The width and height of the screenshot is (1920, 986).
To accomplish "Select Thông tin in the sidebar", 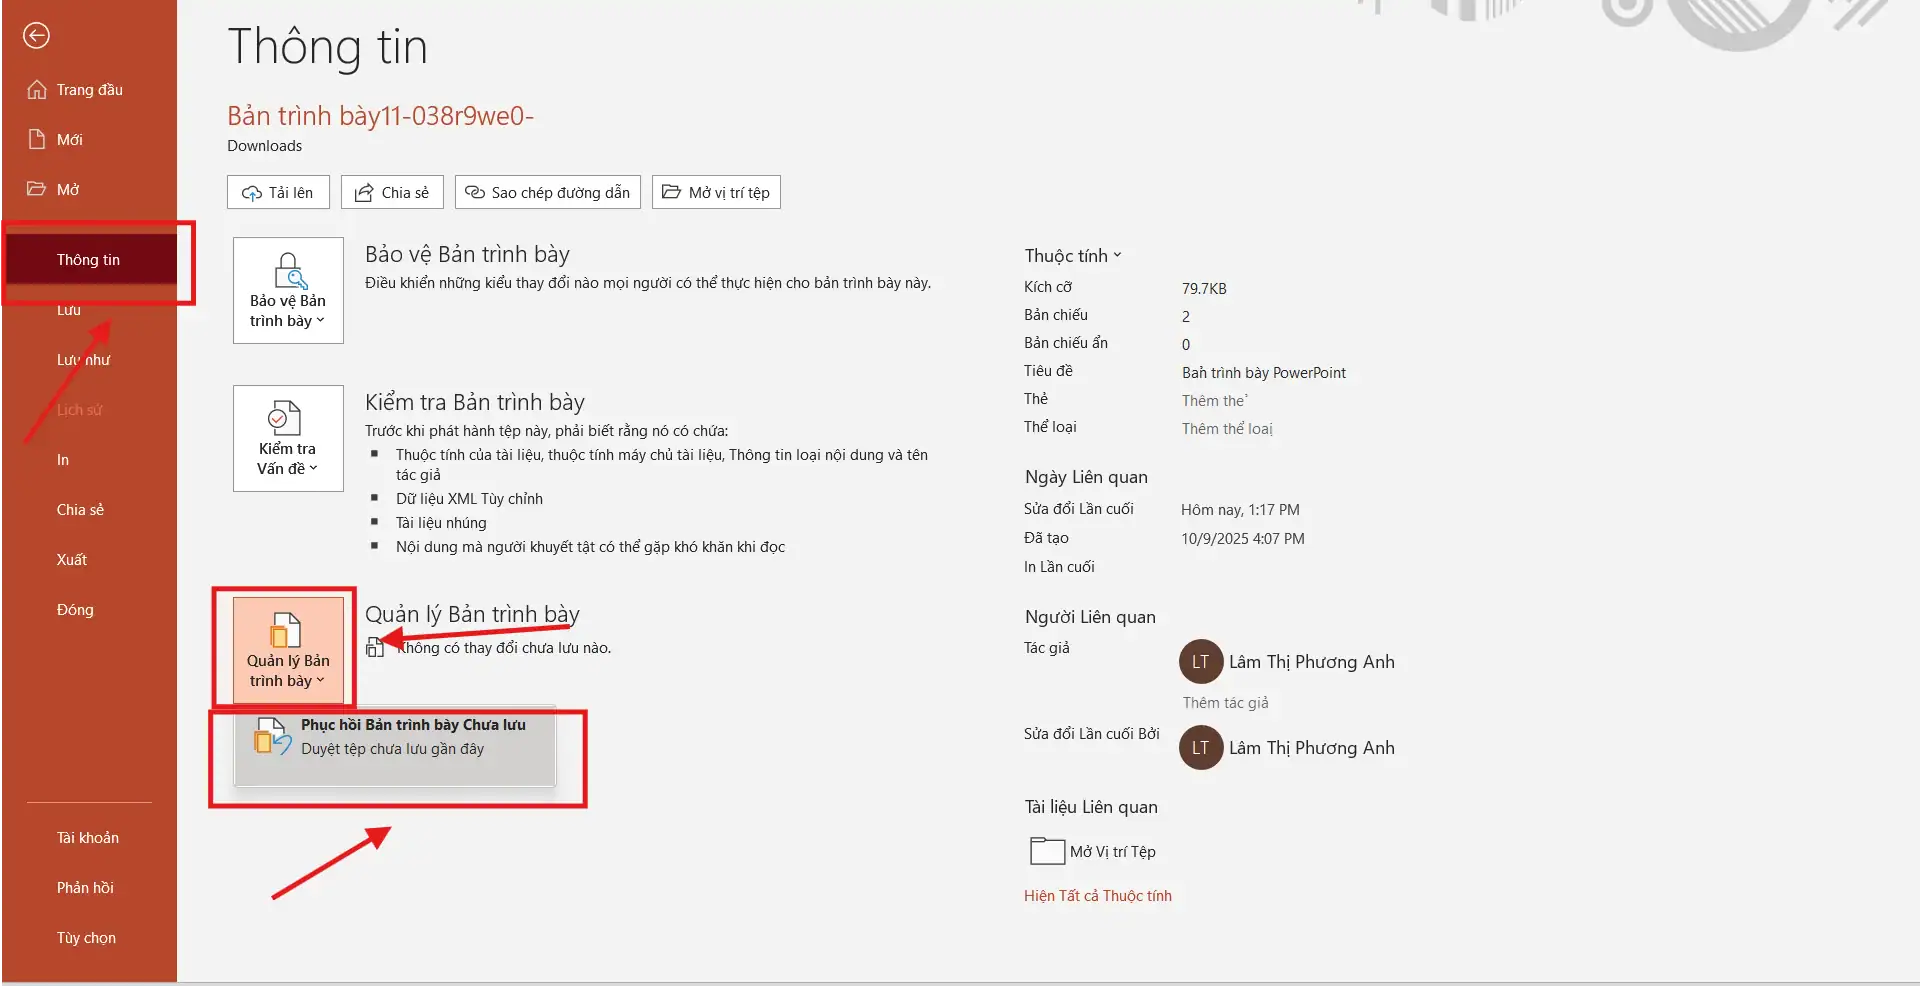I will (88, 260).
